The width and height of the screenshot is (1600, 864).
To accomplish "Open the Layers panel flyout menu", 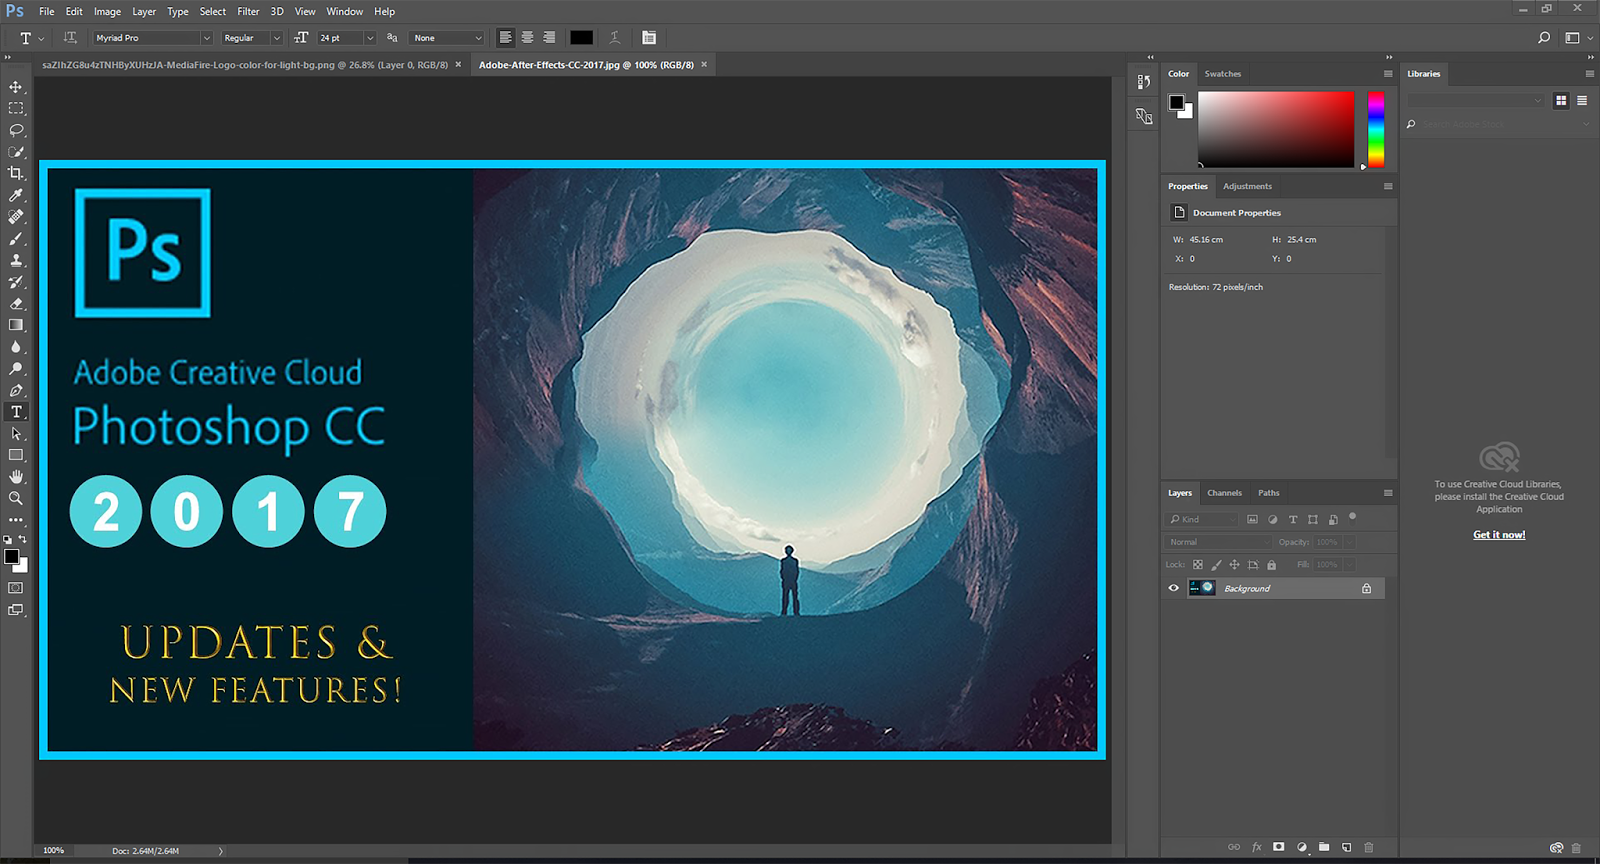I will 1388,493.
